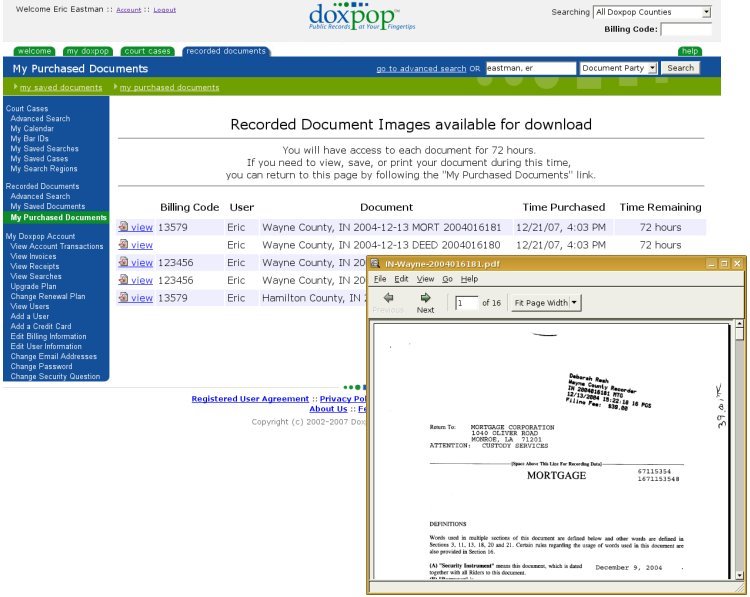750x597 pixels.
Task: Follow the go to advanced search link
Action: [421, 69]
